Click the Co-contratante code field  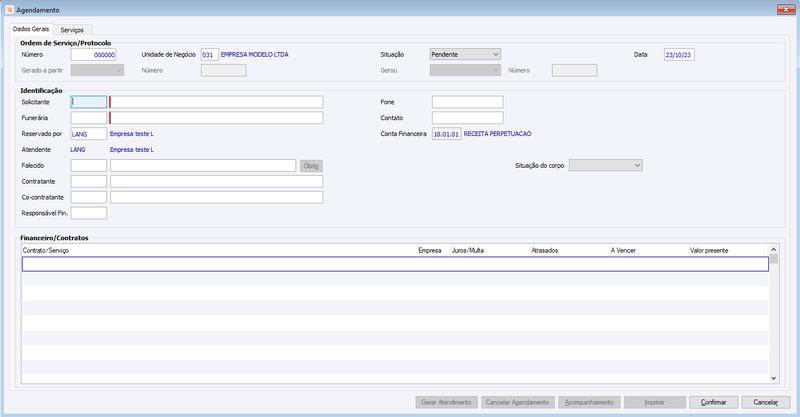tap(89, 197)
